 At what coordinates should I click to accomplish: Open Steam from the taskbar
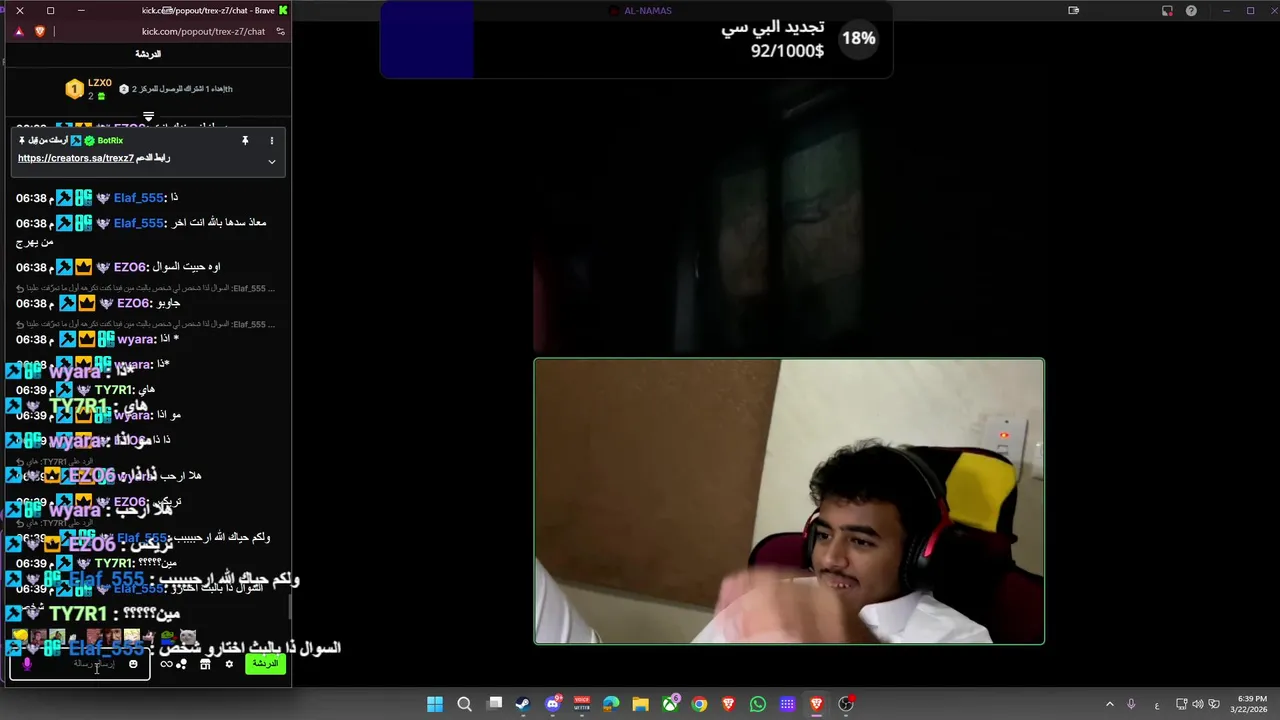point(523,704)
